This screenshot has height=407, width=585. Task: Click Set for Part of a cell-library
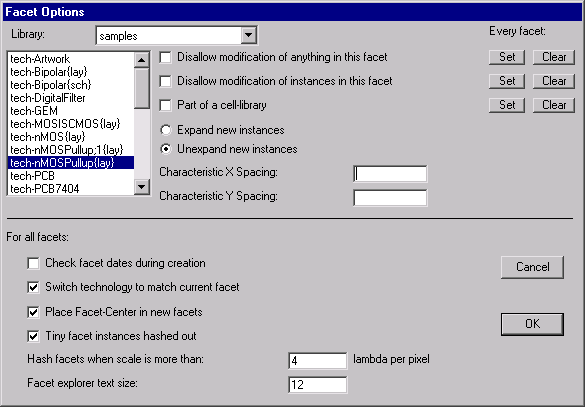tap(507, 105)
